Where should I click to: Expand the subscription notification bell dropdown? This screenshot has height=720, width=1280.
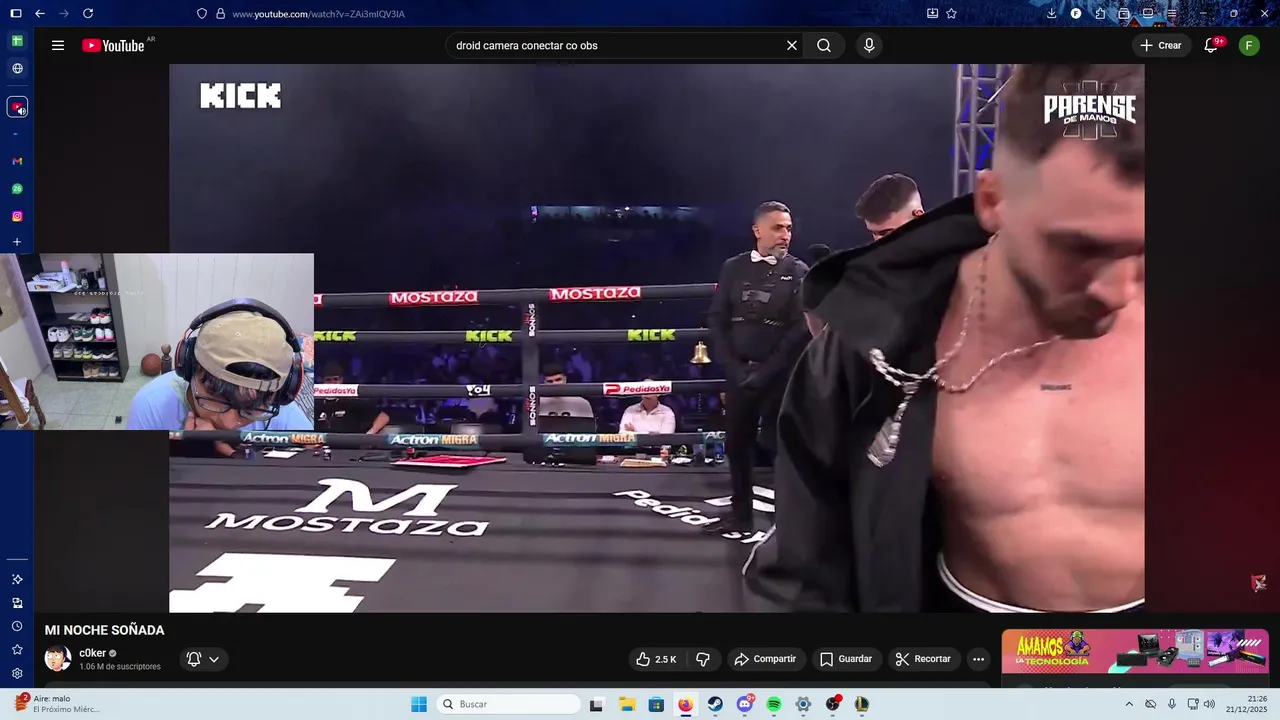(203, 659)
